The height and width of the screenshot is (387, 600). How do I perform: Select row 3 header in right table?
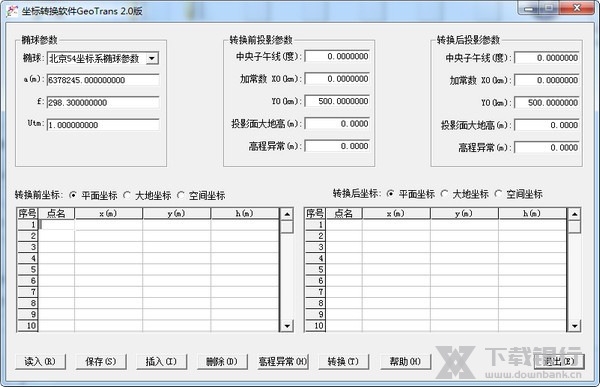(x=316, y=247)
